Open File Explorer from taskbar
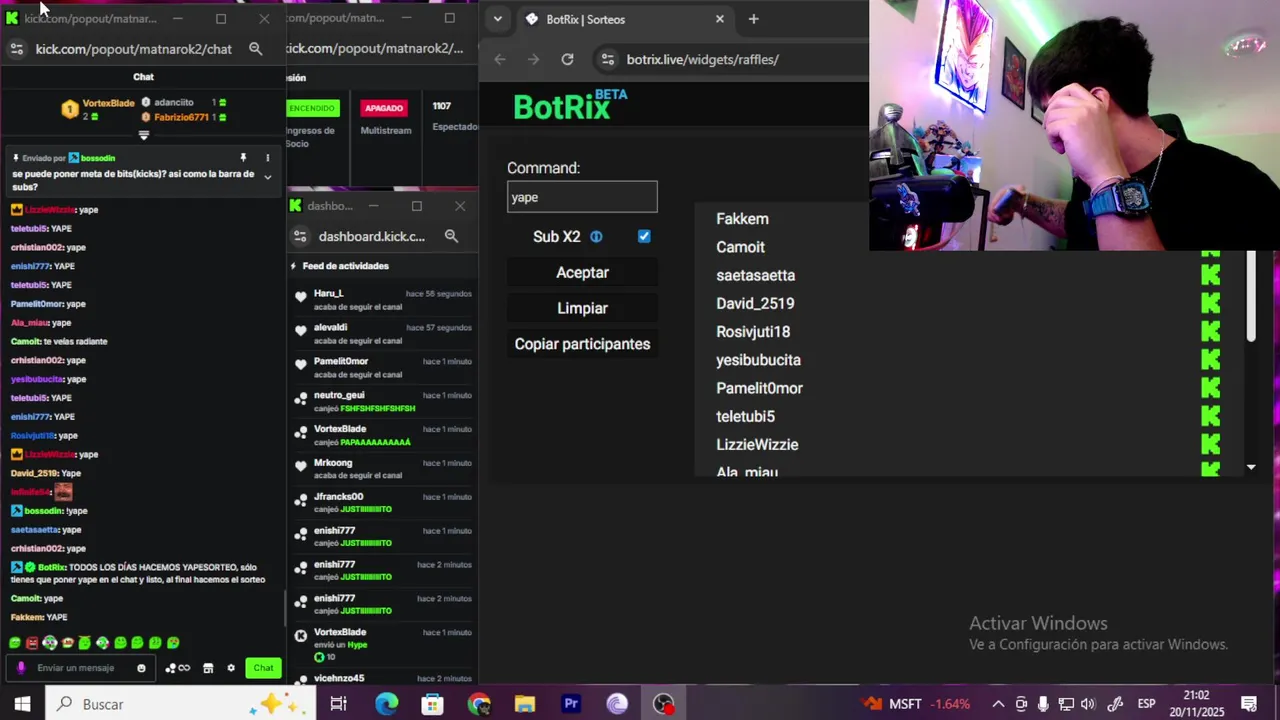The height and width of the screenshot is (720, 1280). (525, 704)
